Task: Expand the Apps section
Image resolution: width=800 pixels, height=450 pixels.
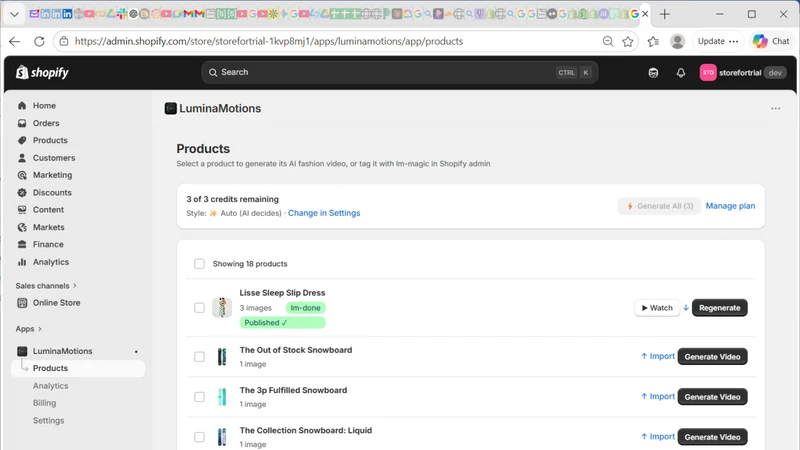Action: [x=29, y=329]
